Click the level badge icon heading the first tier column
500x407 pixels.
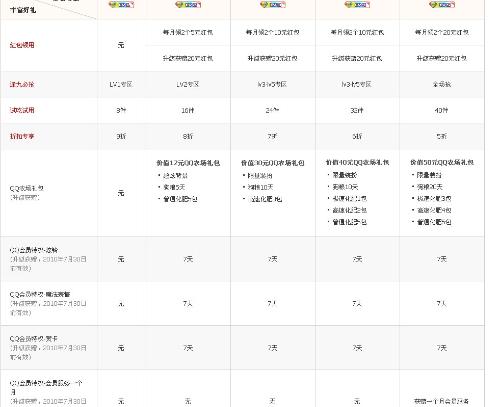tap(121, 5)
